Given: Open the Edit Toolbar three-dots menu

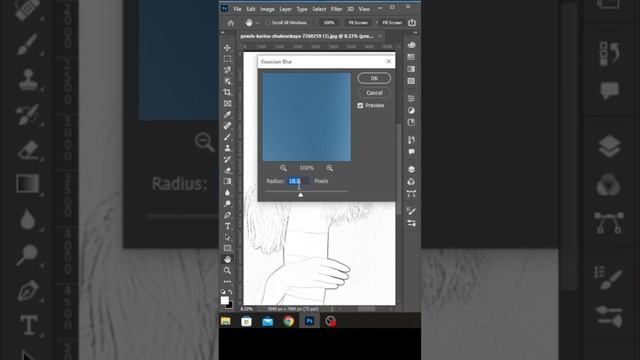Looking at the screenshot, I should point(227,282).
